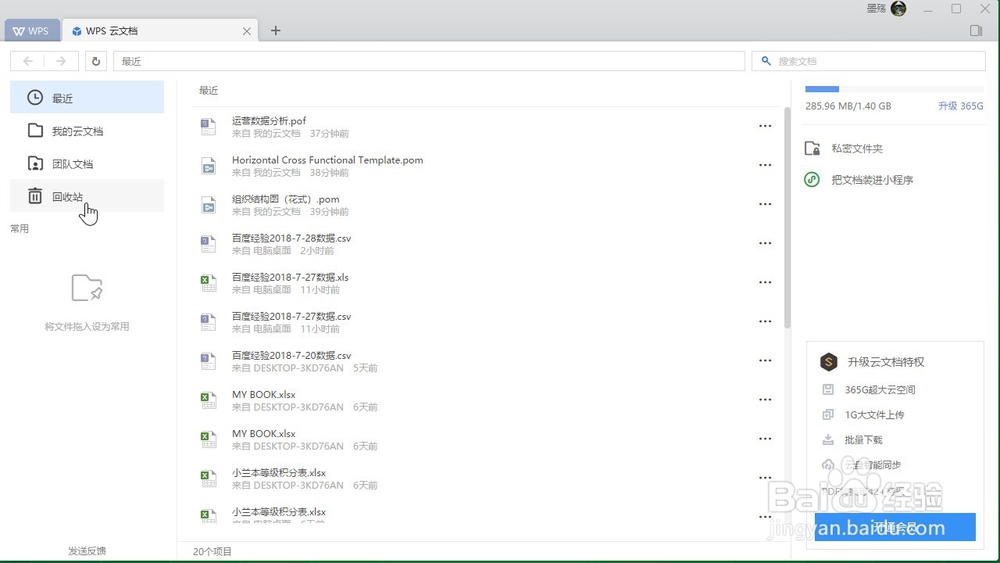Click 365G超大云空间 item
This screenshot has width=1000, height=563.
pyautogui.click(x=879, y=390)
